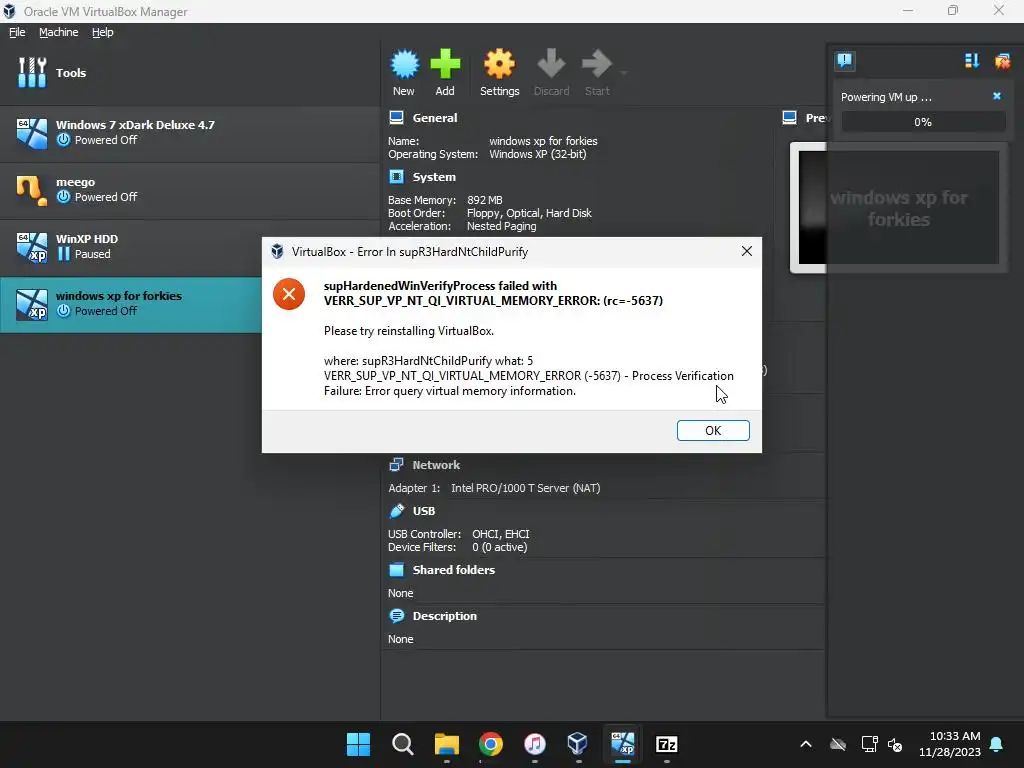Viewport: 1024px width, 768px height.
Task: Open the File menu
Action: coord(17,32)
